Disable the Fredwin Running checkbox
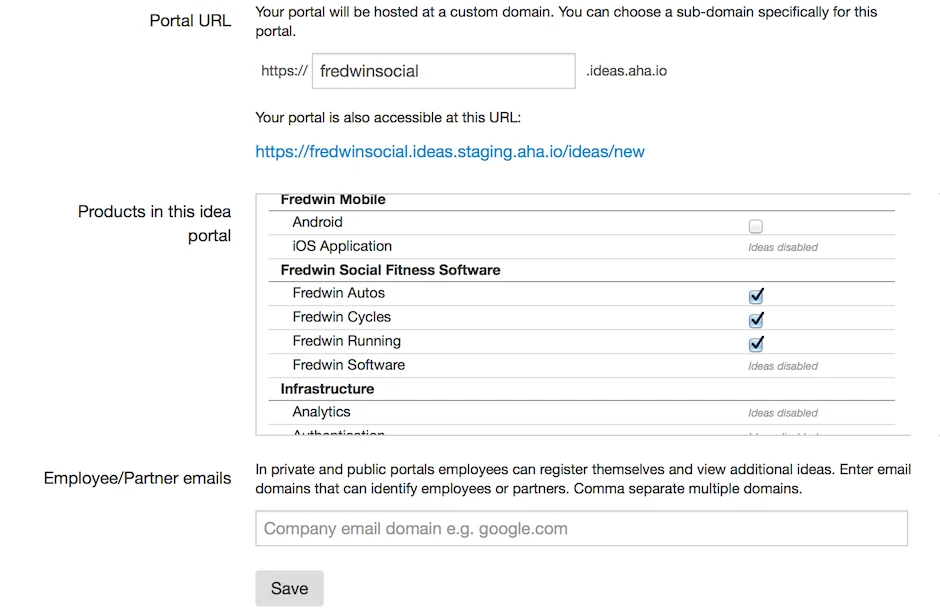This screenshot has width=940, height=611. click(756, 344)
